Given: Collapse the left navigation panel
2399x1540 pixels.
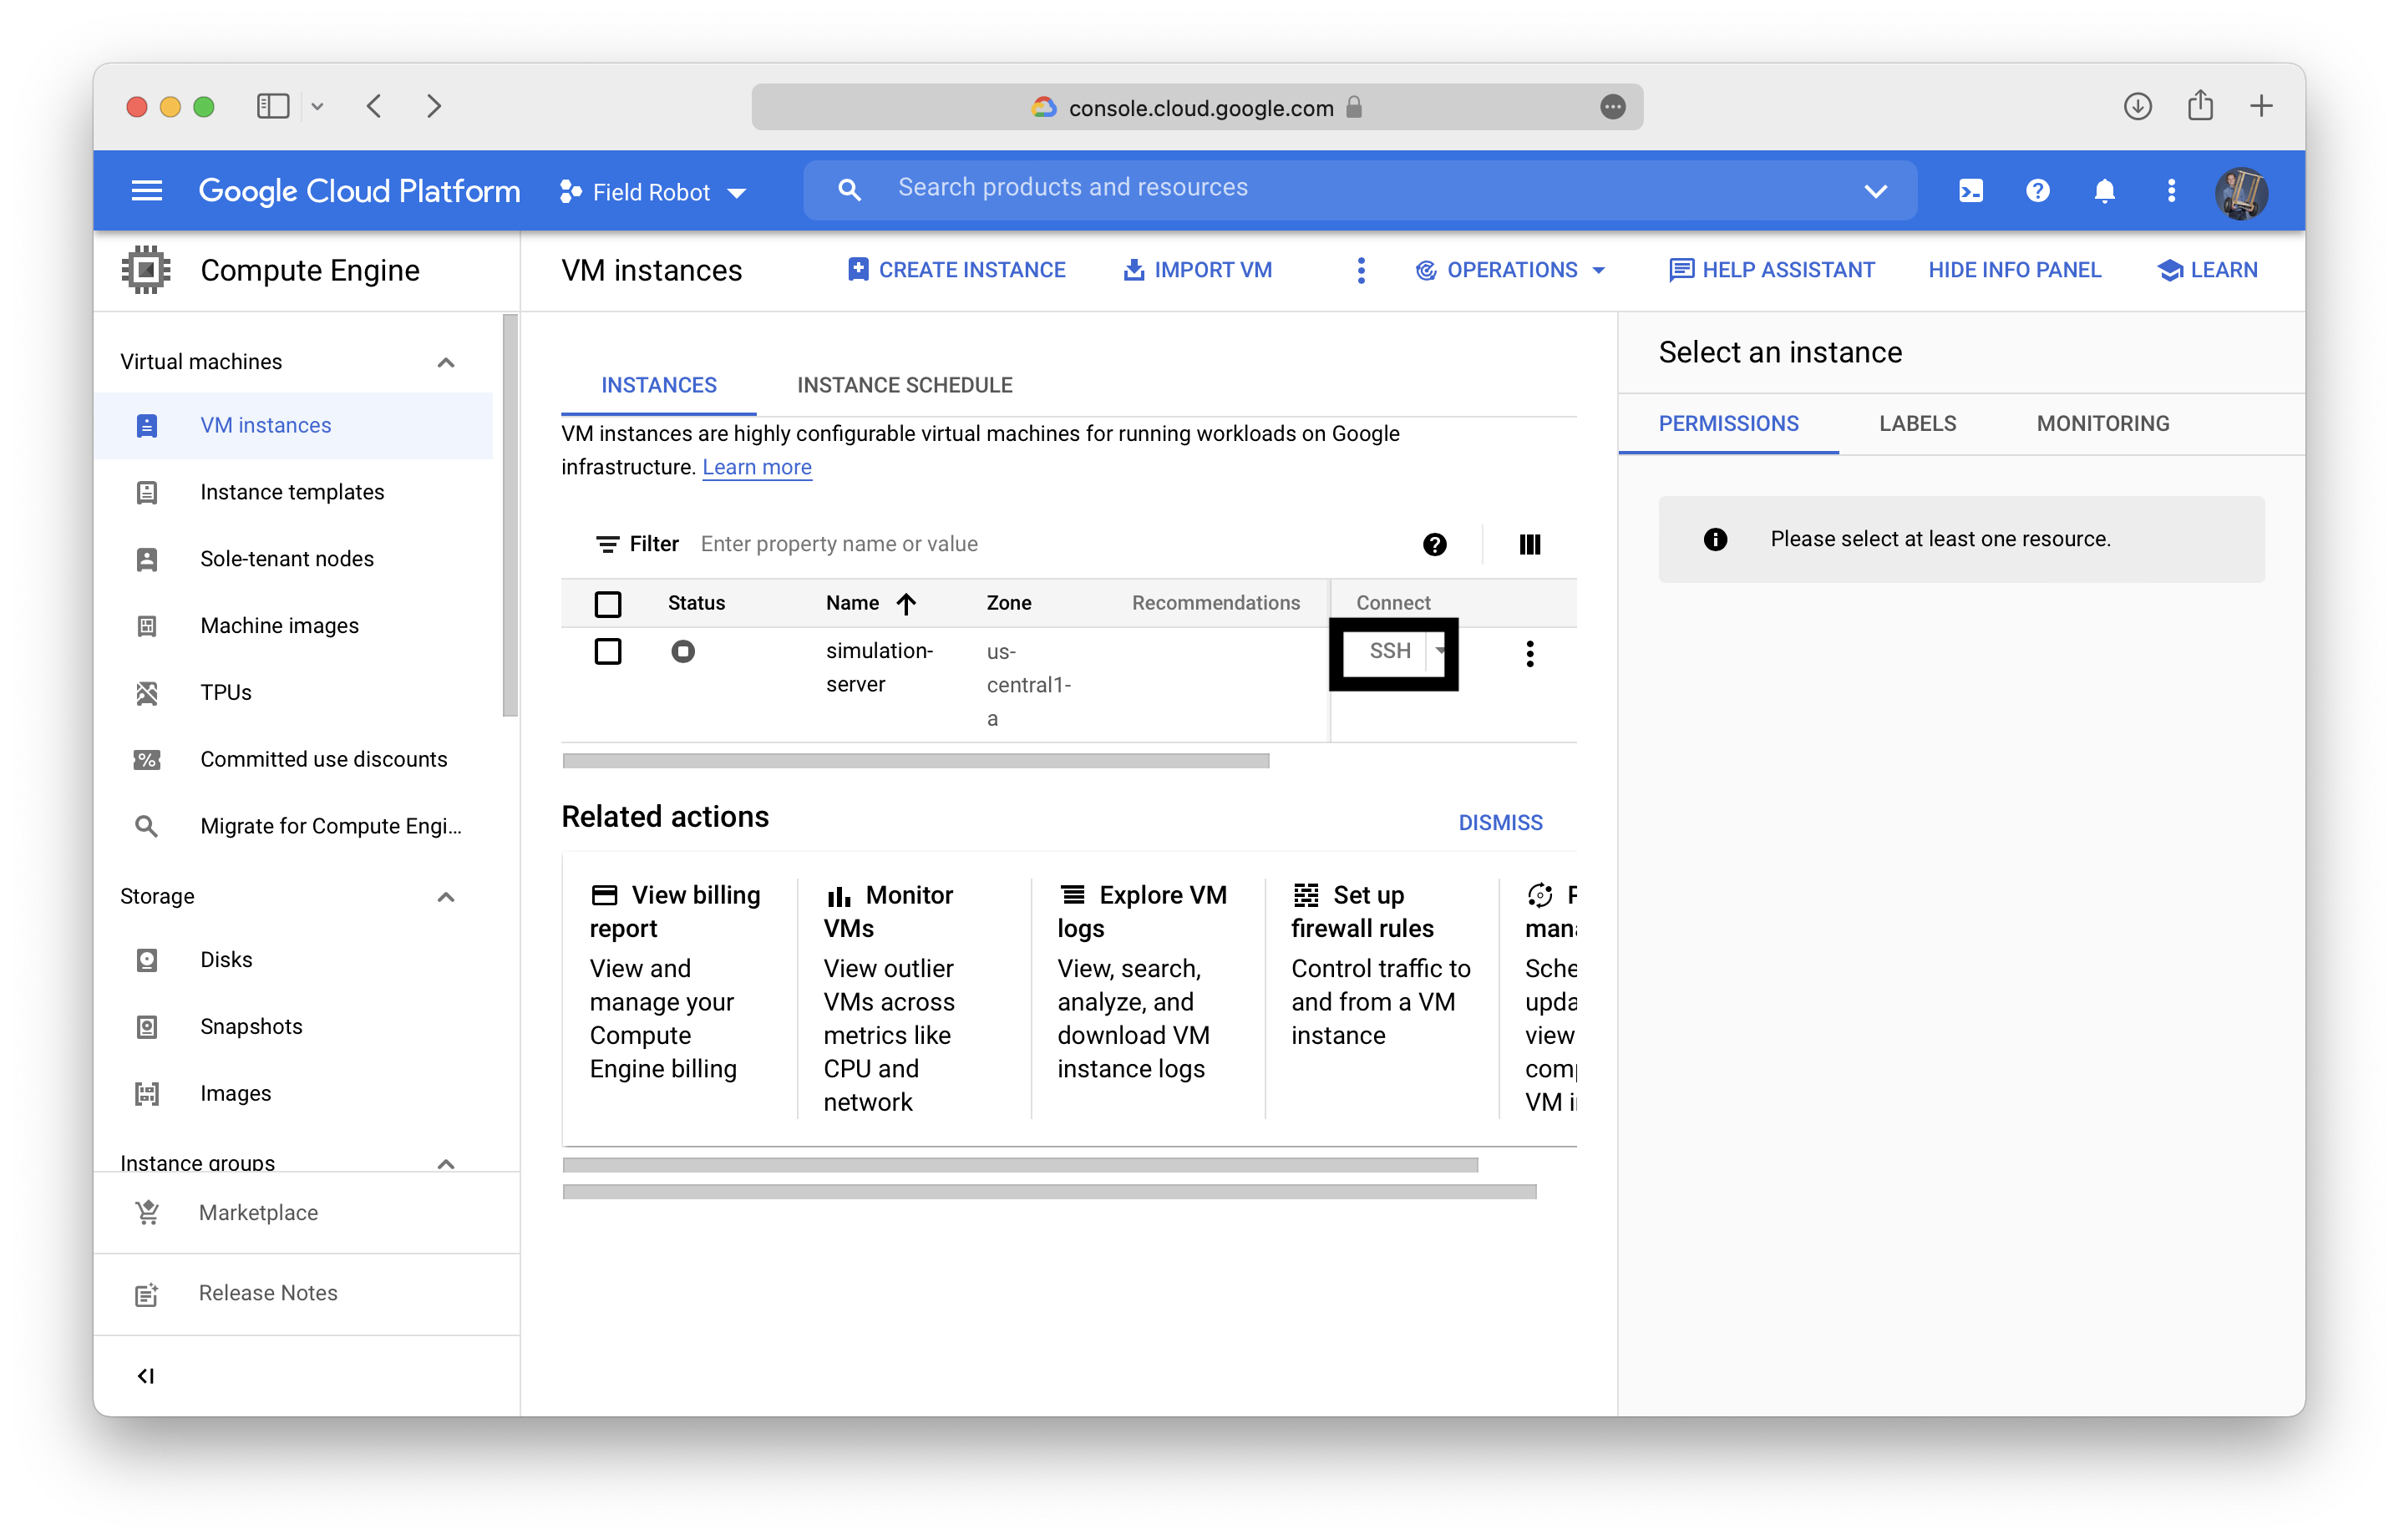Looking at the screenshot, I should pyautogui.click(x=146, y=1375).
